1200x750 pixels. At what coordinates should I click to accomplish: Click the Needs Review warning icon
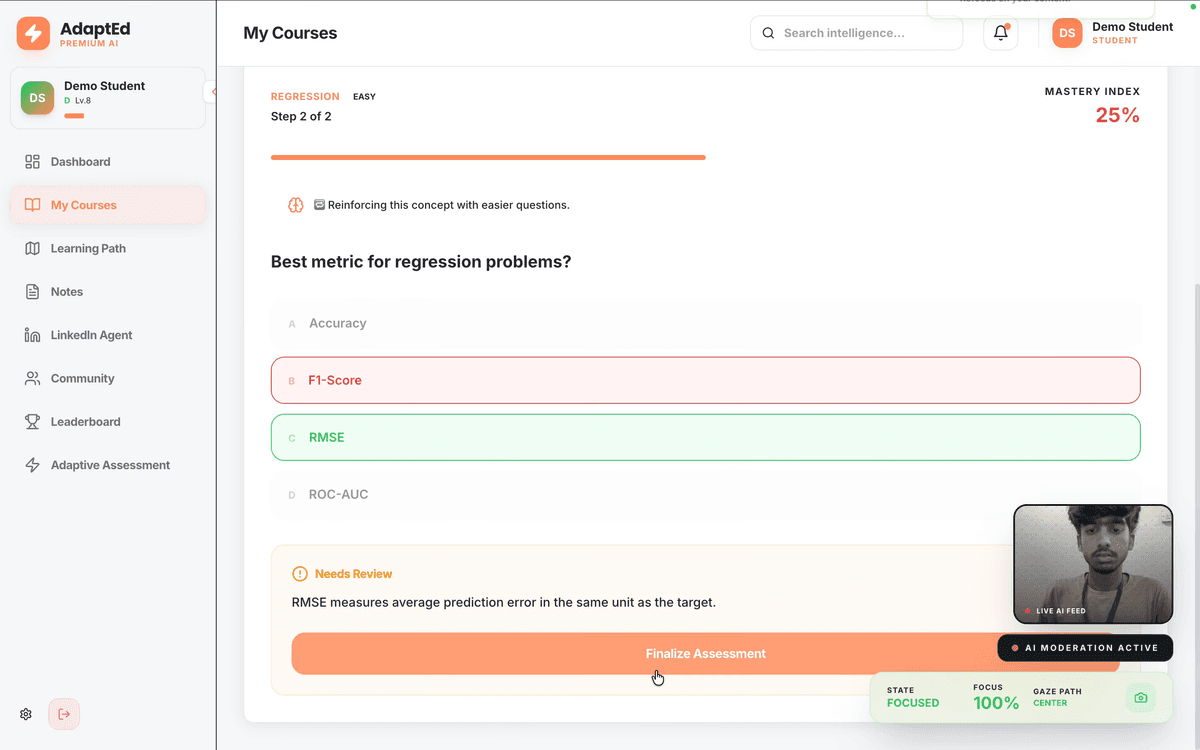pyautogui.click(x=300, y=574)
